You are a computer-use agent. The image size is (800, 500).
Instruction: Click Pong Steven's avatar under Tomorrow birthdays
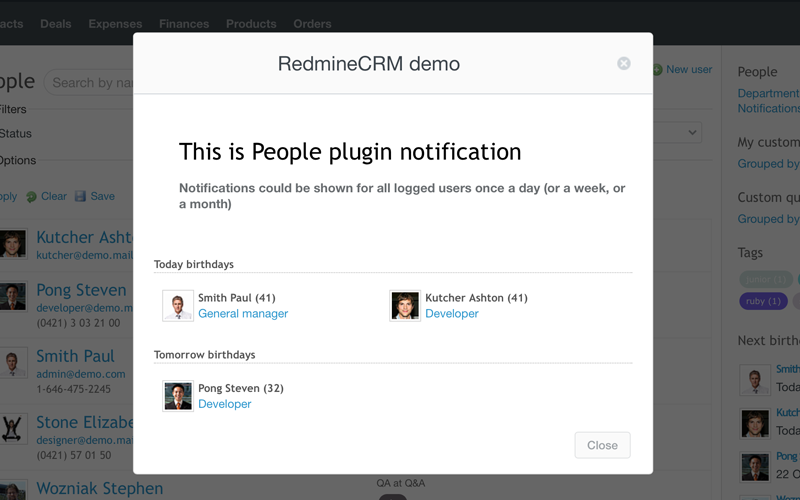tap(178, 396)
